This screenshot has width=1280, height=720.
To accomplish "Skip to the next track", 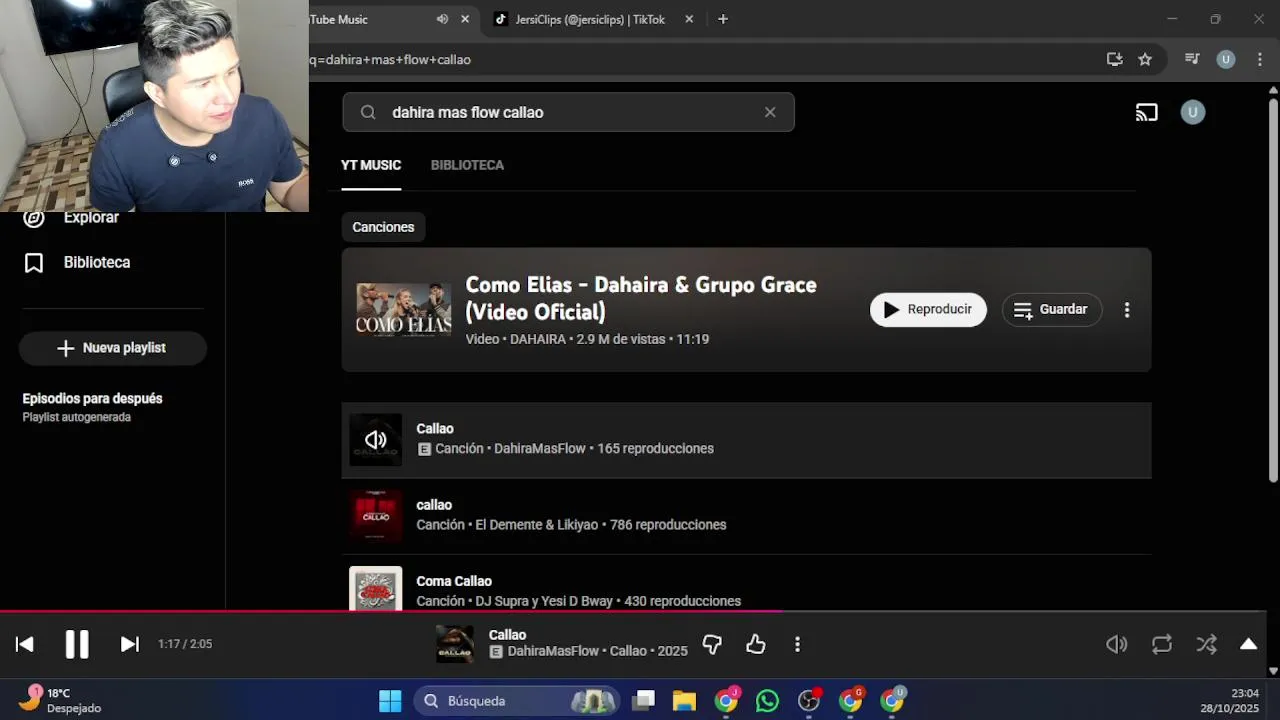I will (x=129, y=644).
